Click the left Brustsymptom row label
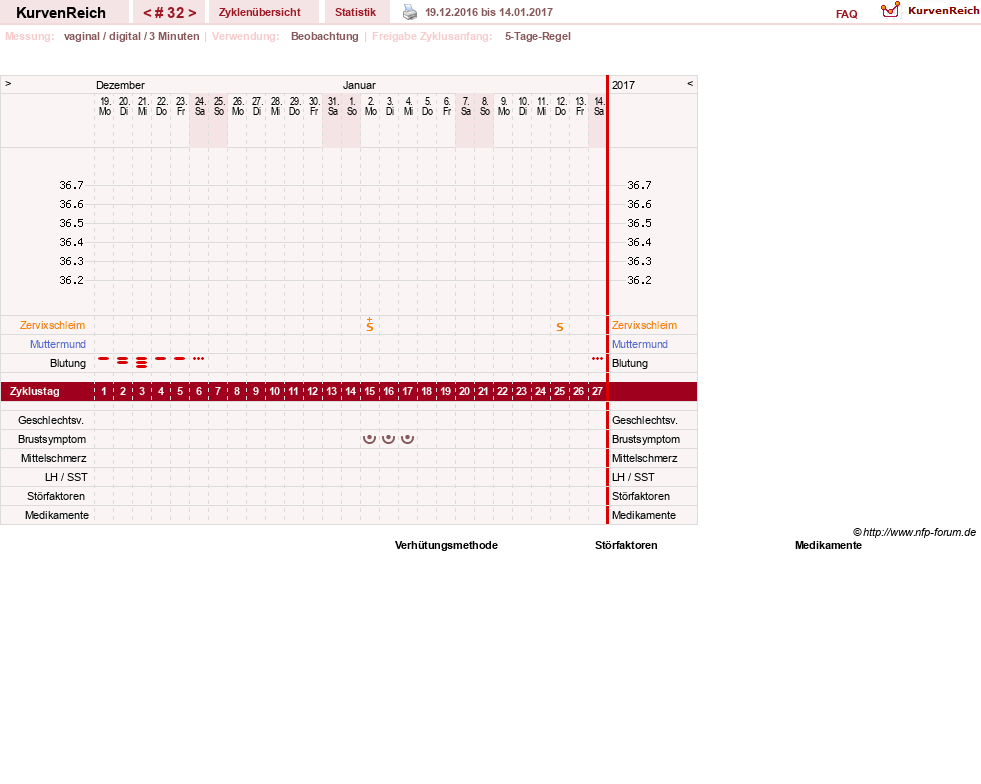Image resolution: width=981 pixels, height=784 pixels. pyautogui.click(x=52, y=439)
